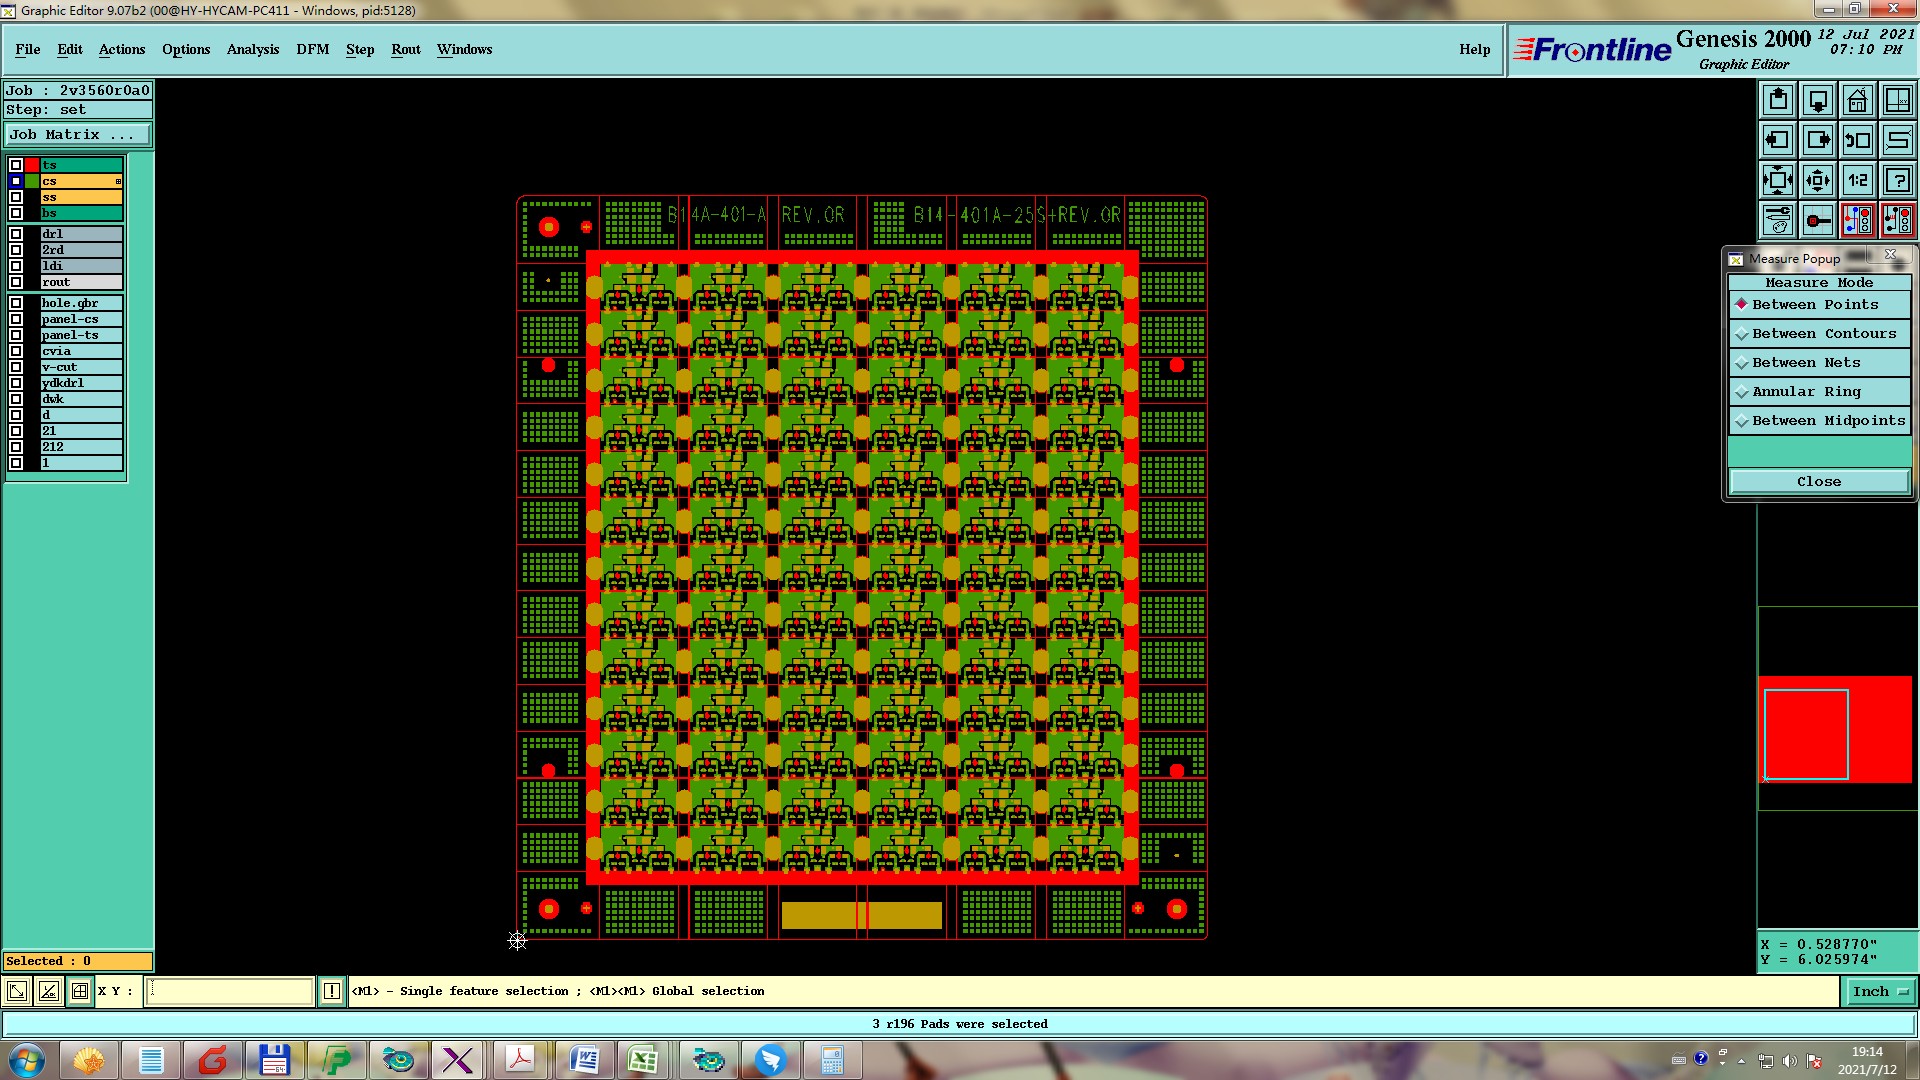Click the 1:2 zoom scale icon
Screen dimensions: 1920x1080
1857,180
